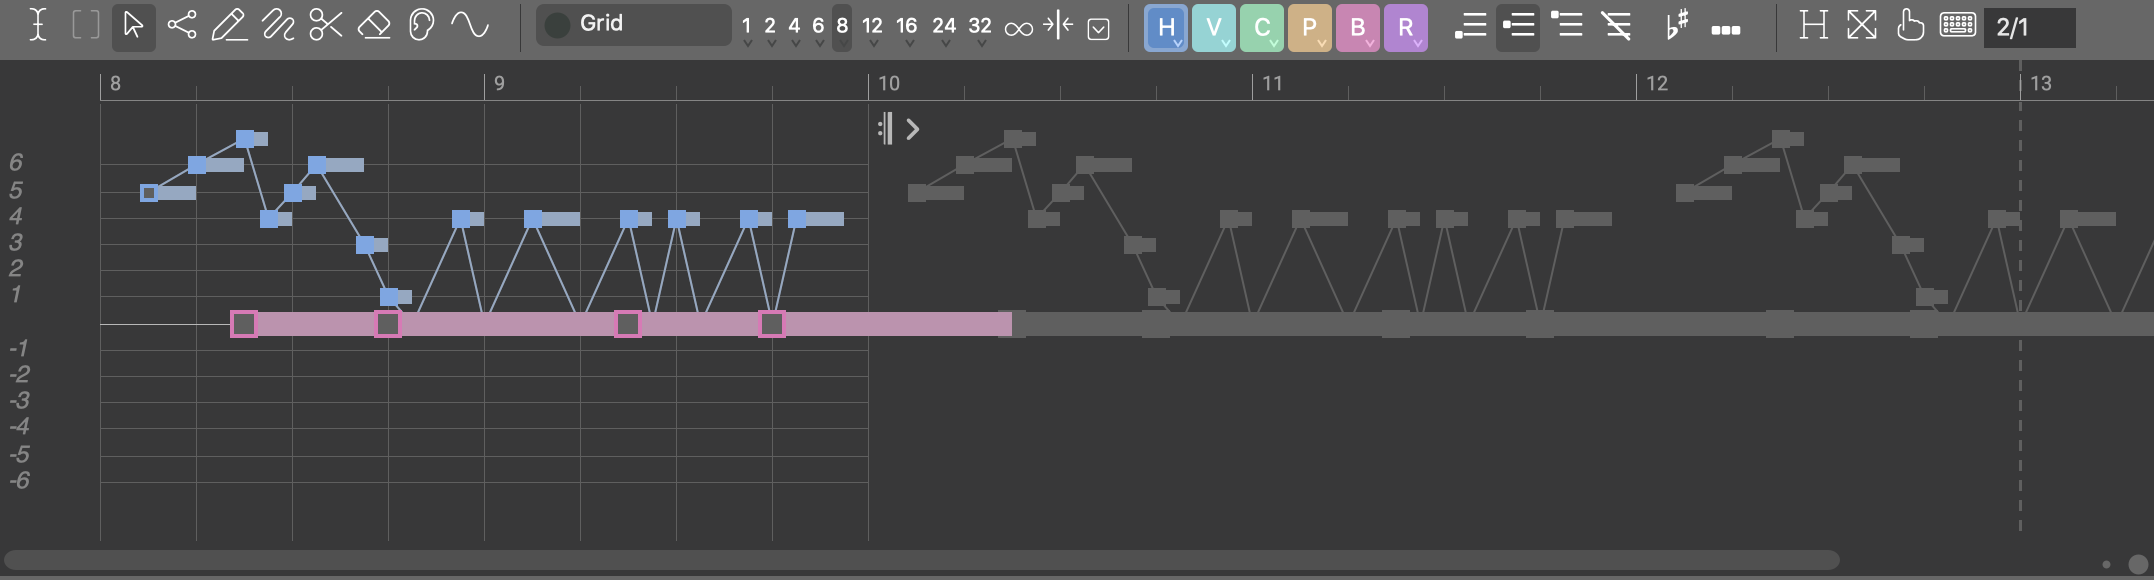Open the Grid mode dropdown
Image resolution: width=2154 pixels, height=580 pixels.
pyautogui.click(x=633, y=25)
